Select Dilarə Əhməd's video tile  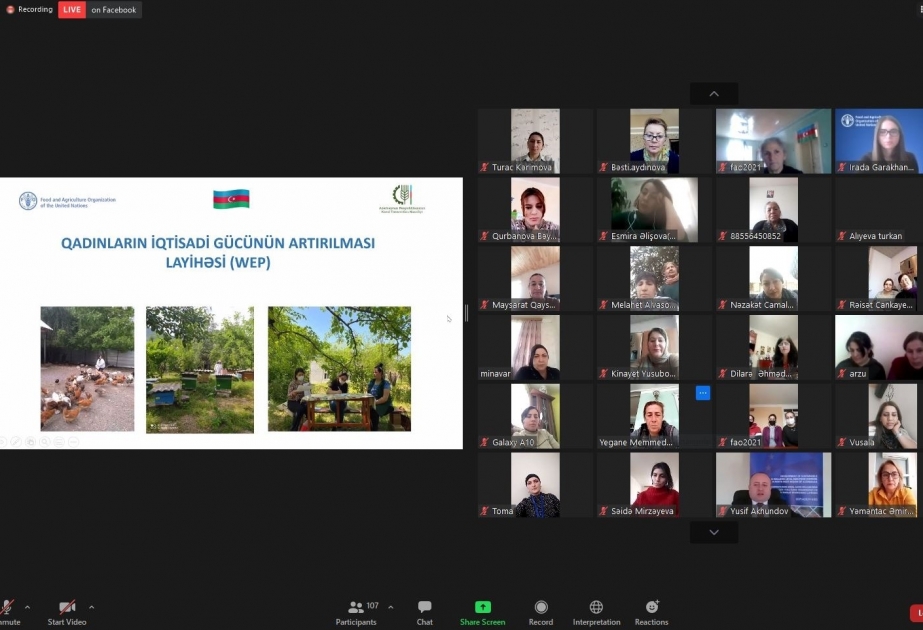pos(773,347)
